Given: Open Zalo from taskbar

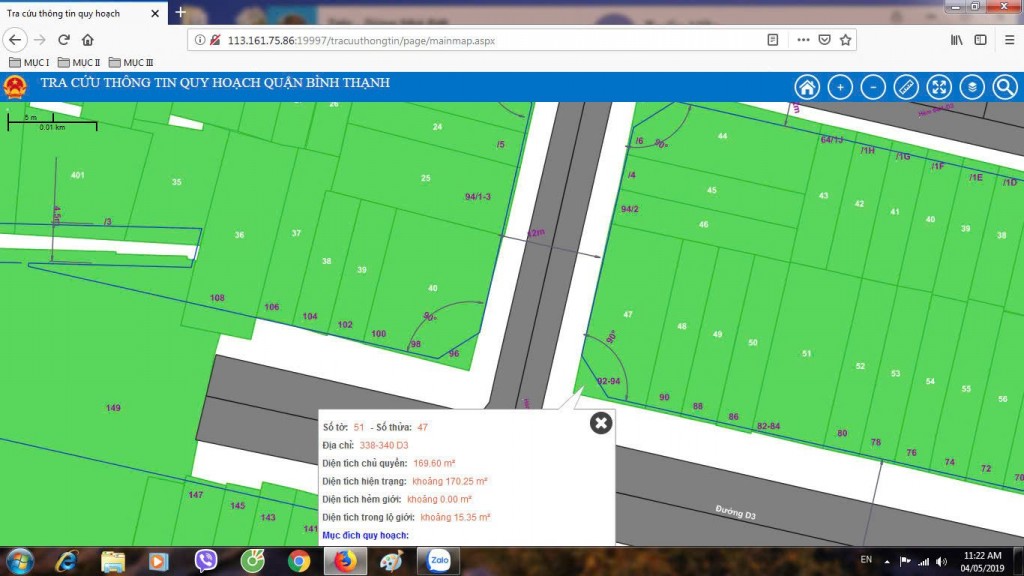Looking at the screenshot, I should (439, 561).
